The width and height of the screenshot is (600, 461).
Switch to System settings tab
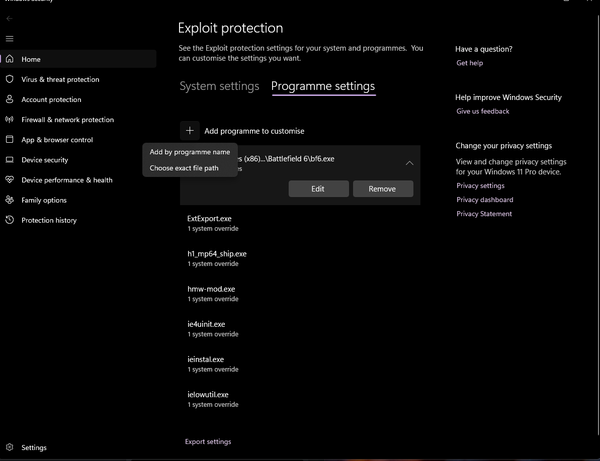pos(219,87)
